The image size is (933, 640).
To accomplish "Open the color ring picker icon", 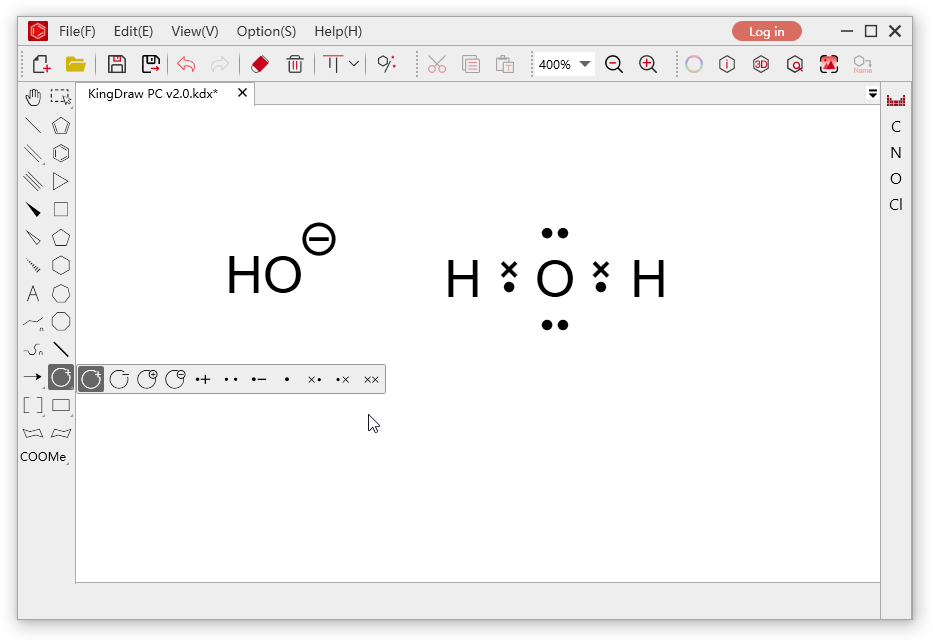I will coord(694,64).
